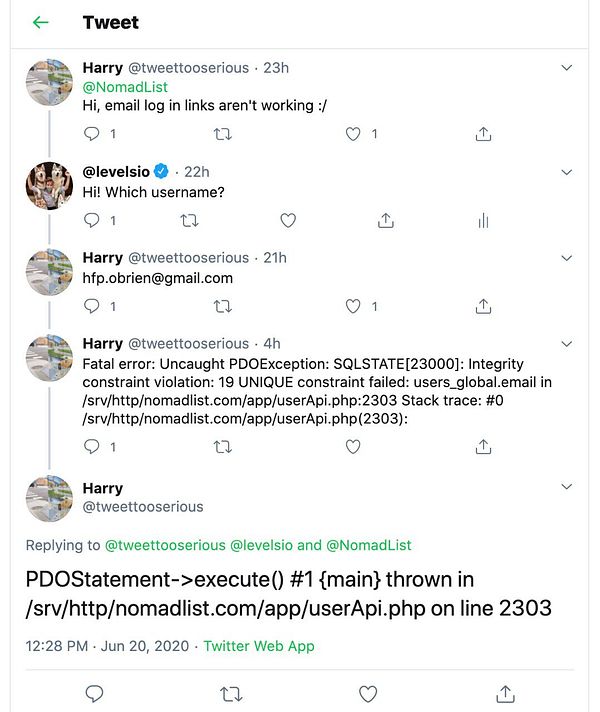This screenshot has width=600, height=712.
Task: Like the "Hi! Which username?" tweet
Action: pos(288,220)
